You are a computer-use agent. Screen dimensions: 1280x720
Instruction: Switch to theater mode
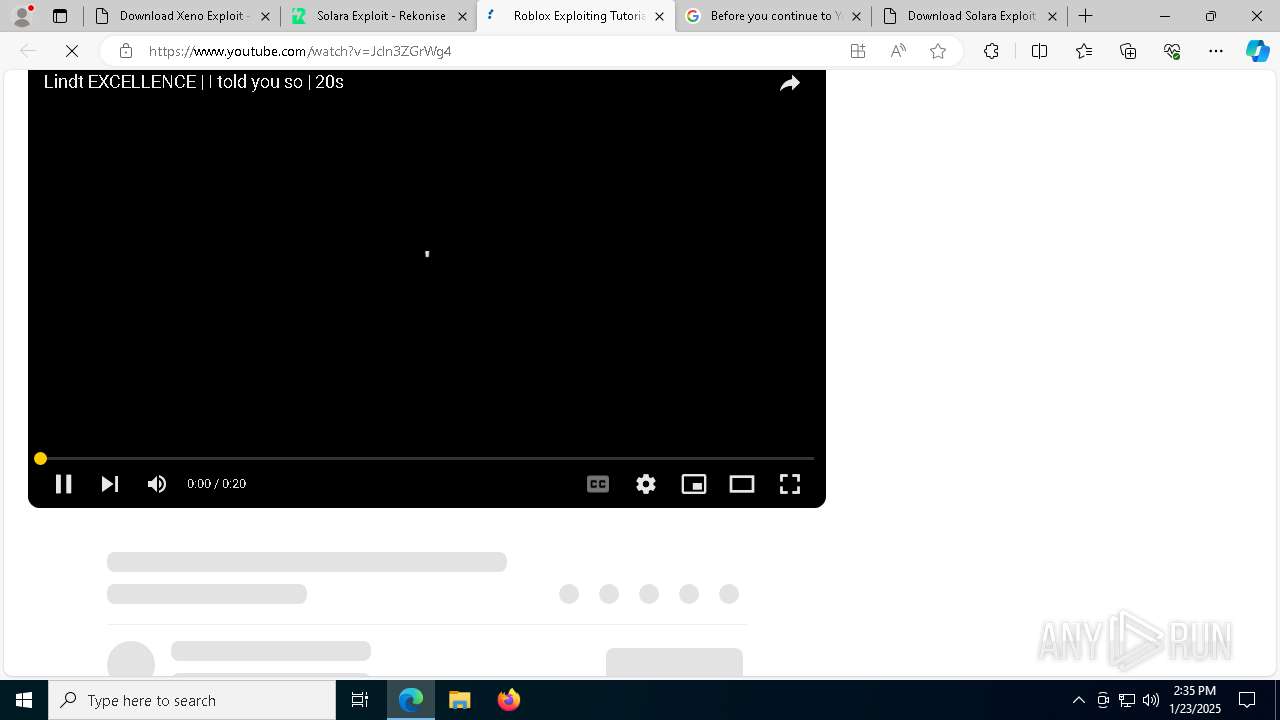[x=742, y=484]
